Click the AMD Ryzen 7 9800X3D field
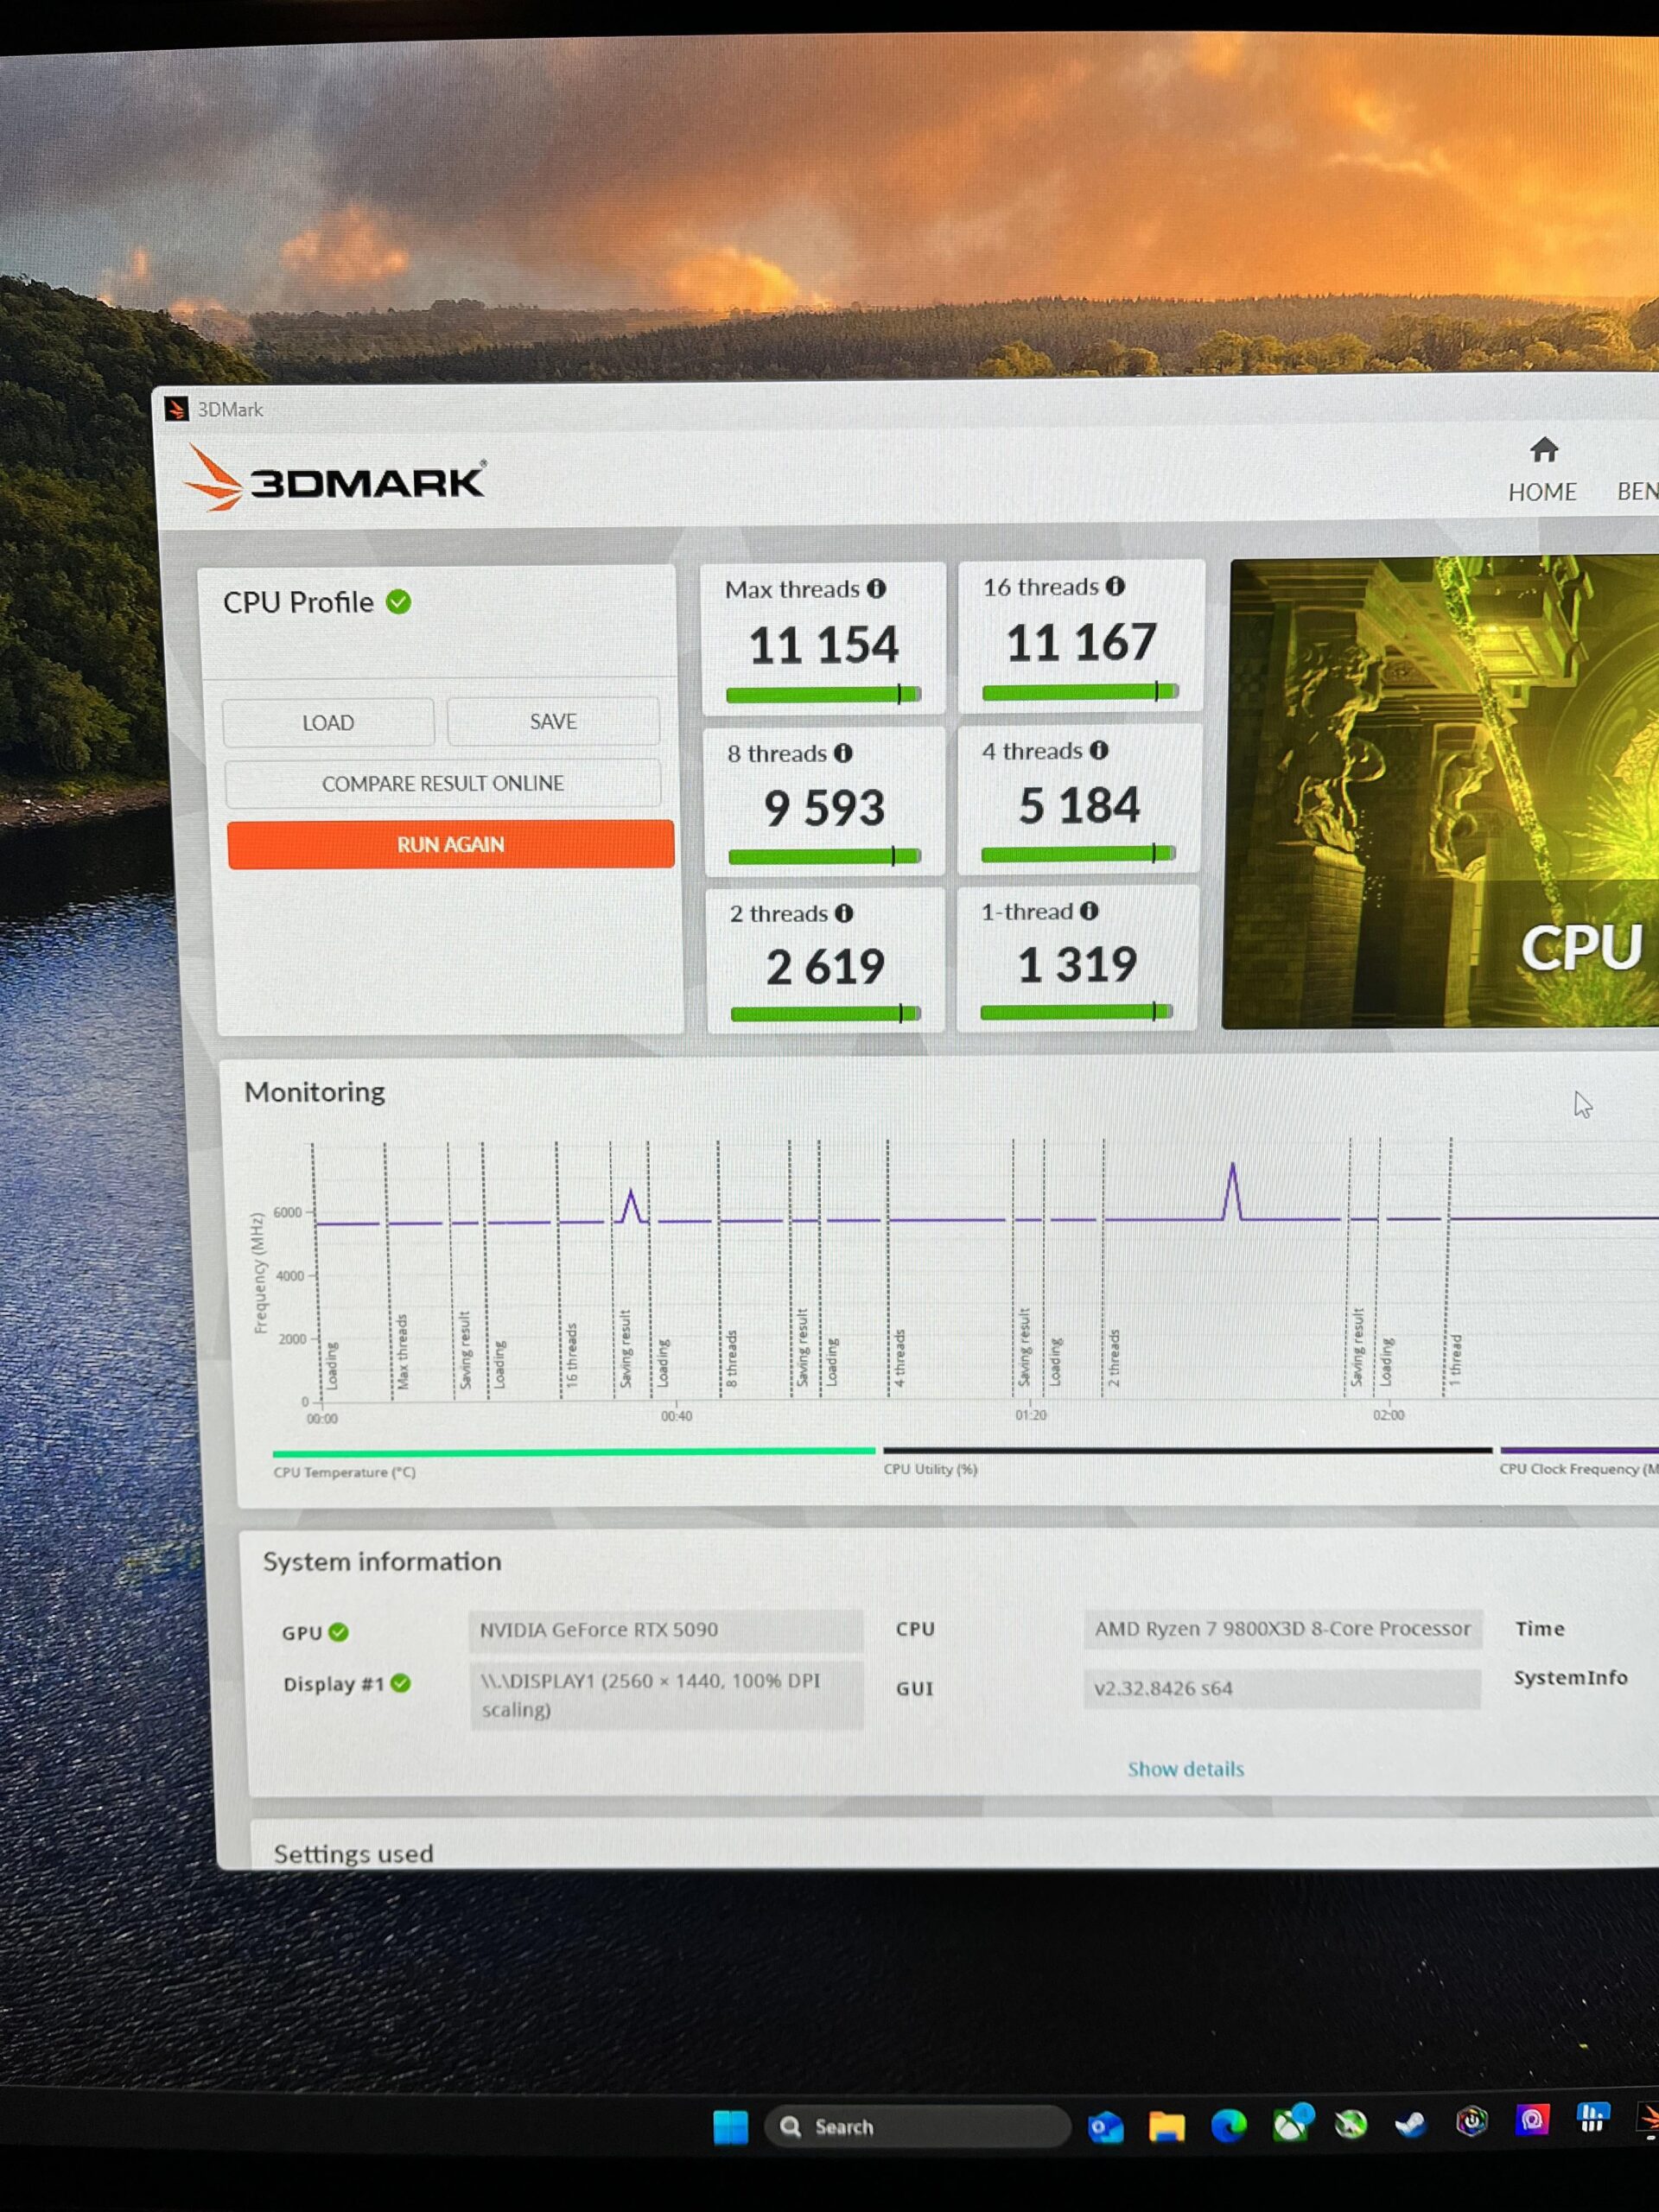Image resolution: width=1659 pixels, height=2212 pixels. click(1282, 1628)
